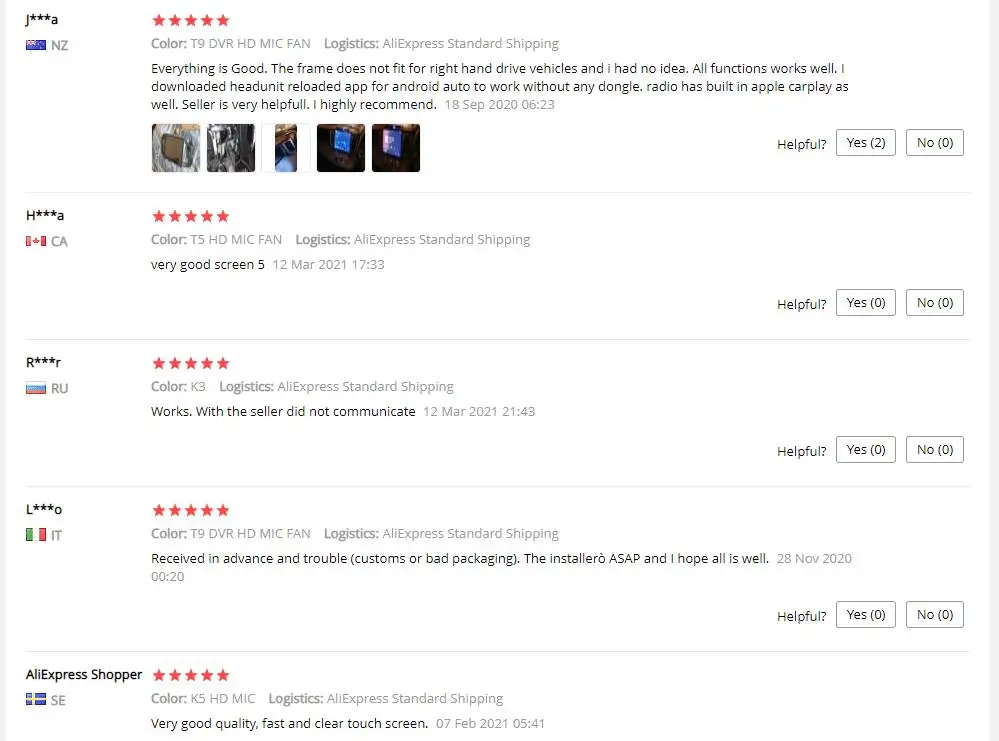This screenshot has height=741, width=999.
Task: Click No (0) on J***a's review
Action: [x=935, y=143]
